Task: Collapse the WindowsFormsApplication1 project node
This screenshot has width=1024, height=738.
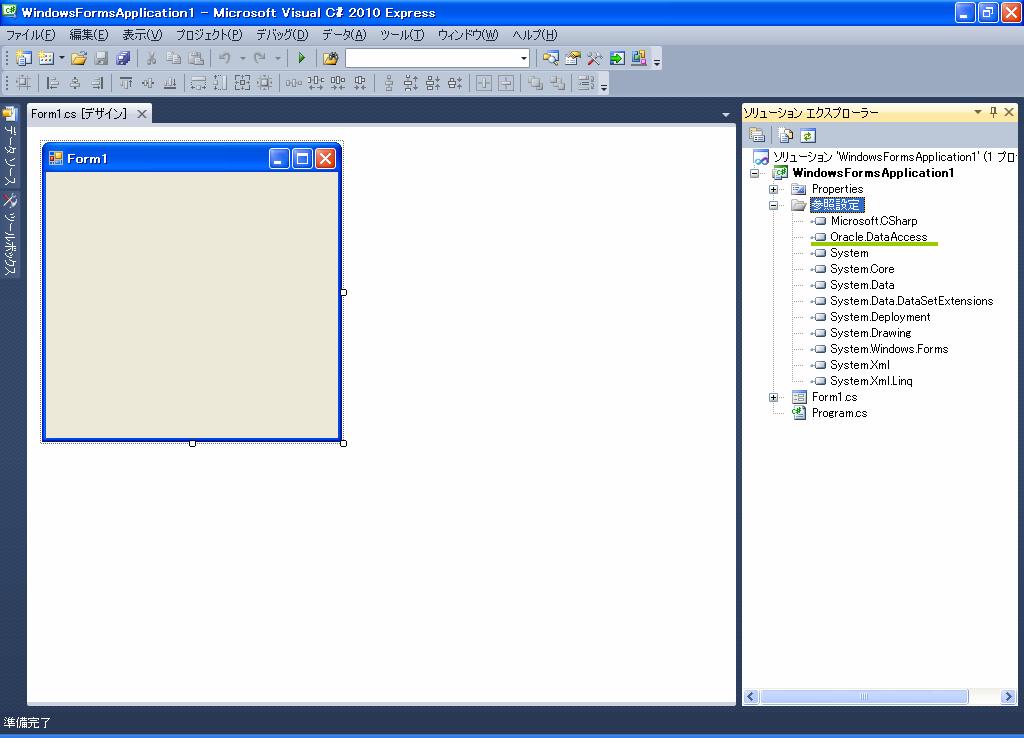Action: click(755, 173)
